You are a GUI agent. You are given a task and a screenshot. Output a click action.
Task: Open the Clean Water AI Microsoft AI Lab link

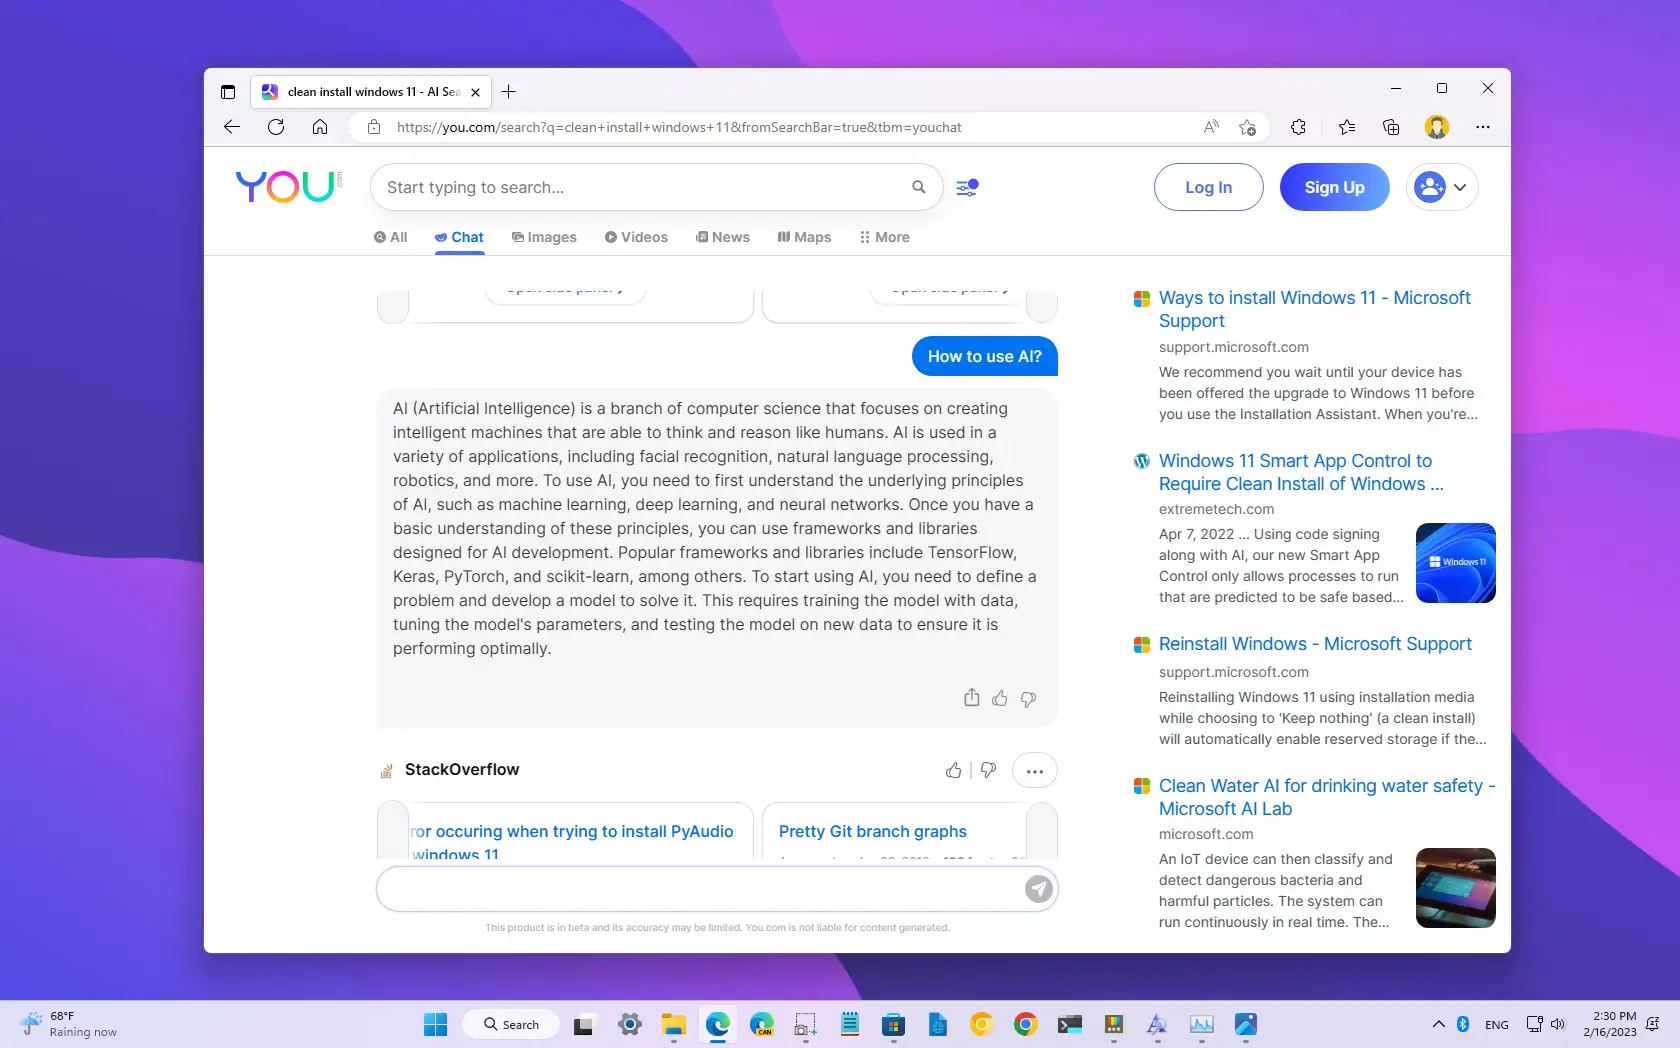(1326, 797)
